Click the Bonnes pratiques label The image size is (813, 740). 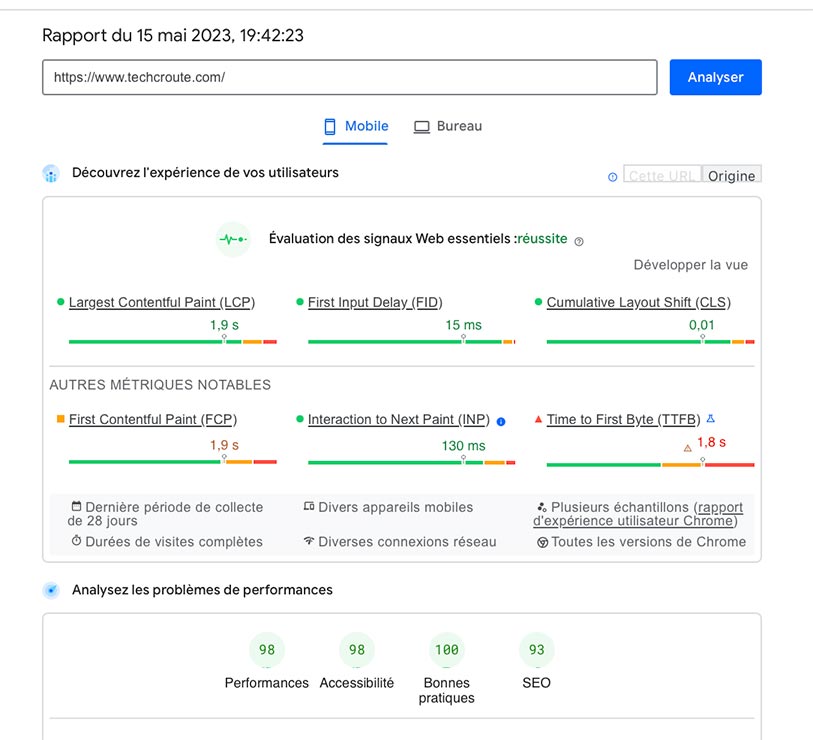[446, 690]
